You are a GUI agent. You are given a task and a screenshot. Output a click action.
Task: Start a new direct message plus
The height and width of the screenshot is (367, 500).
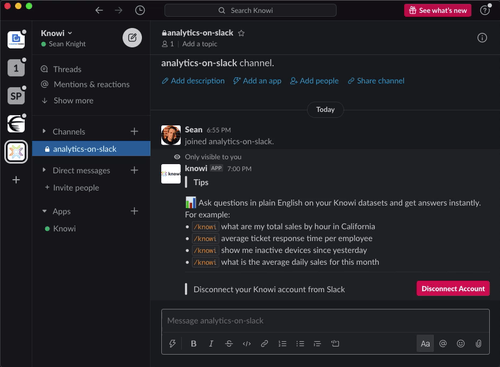[x=134, y=170]
